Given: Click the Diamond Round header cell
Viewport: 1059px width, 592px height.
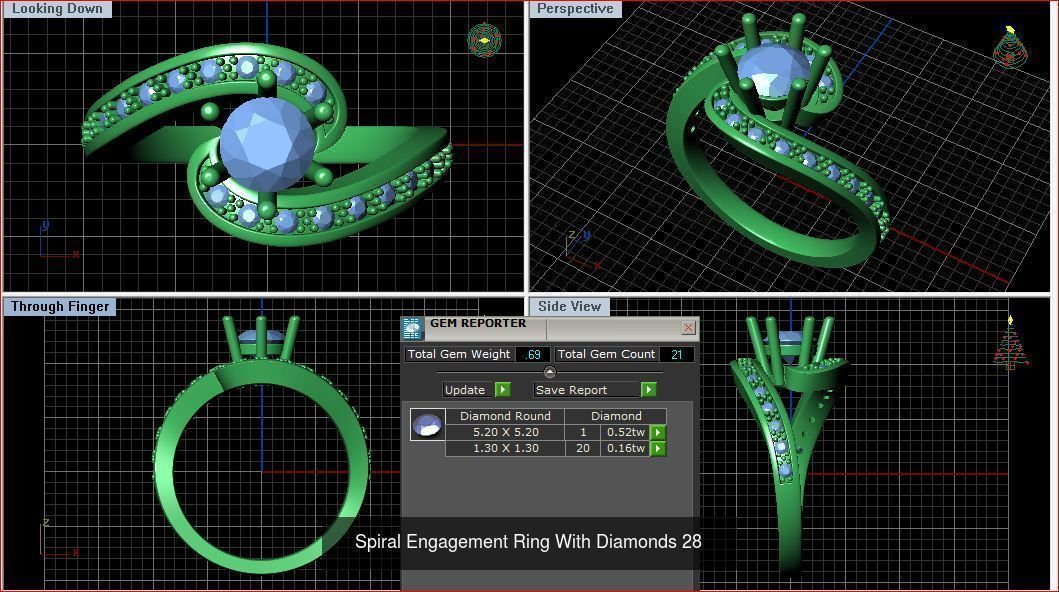Looking at the screenshot, I should (505, 416).
